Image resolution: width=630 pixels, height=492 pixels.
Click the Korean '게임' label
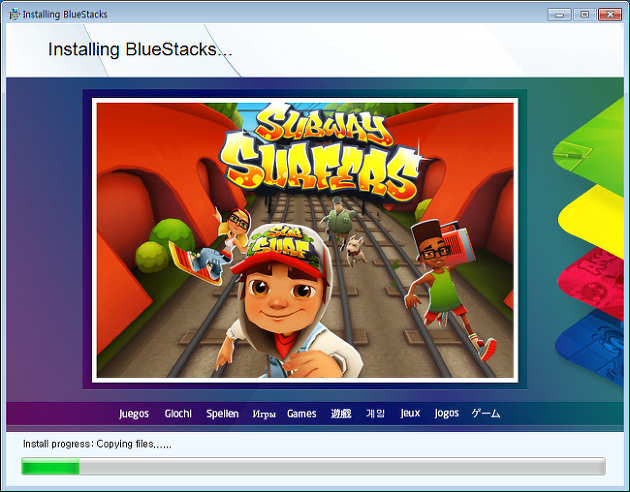click(376, 413)
